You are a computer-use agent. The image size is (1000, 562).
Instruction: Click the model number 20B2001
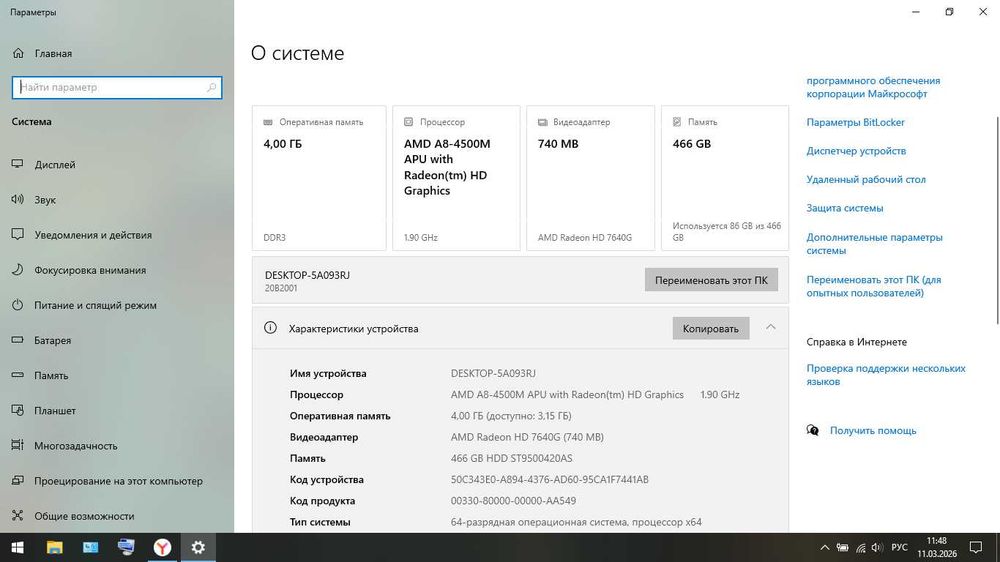pyautogui.click(x=281, y=288)
